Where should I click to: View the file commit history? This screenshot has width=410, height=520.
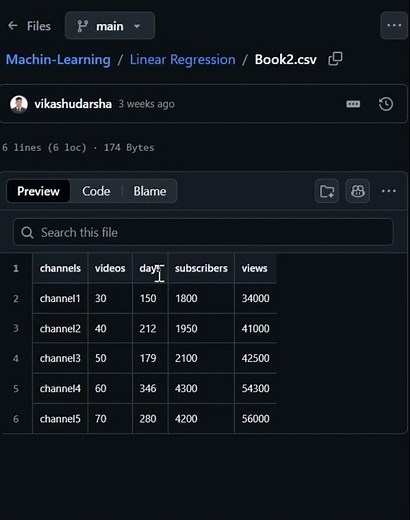pos(386,104)
